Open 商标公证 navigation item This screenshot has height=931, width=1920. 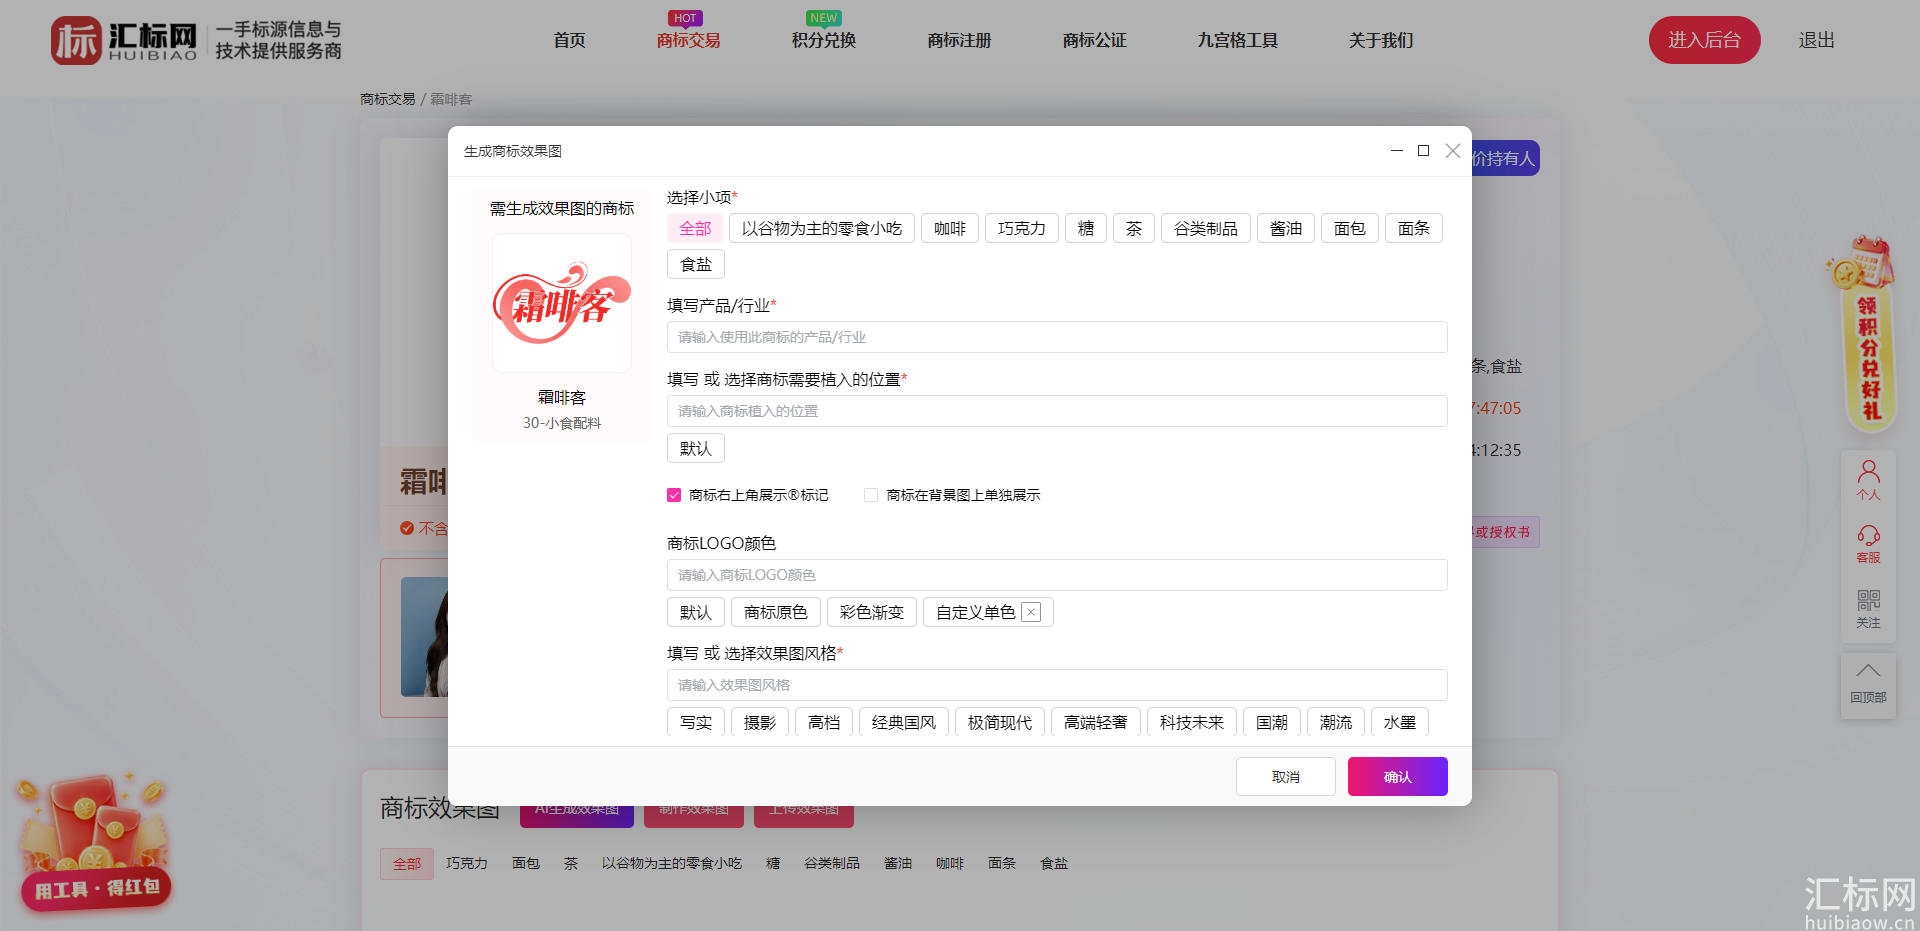pyautogui.click(x=1095, y=40)
